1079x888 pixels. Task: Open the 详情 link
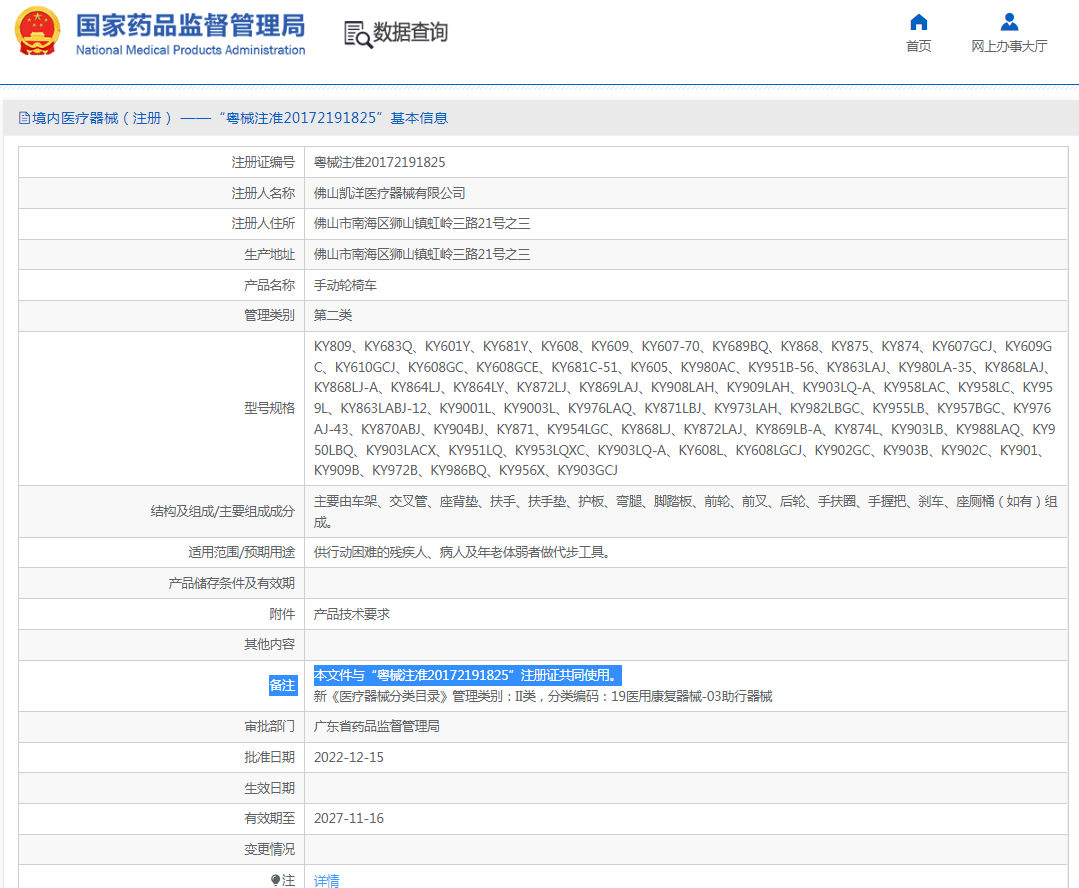coord(327,880)
